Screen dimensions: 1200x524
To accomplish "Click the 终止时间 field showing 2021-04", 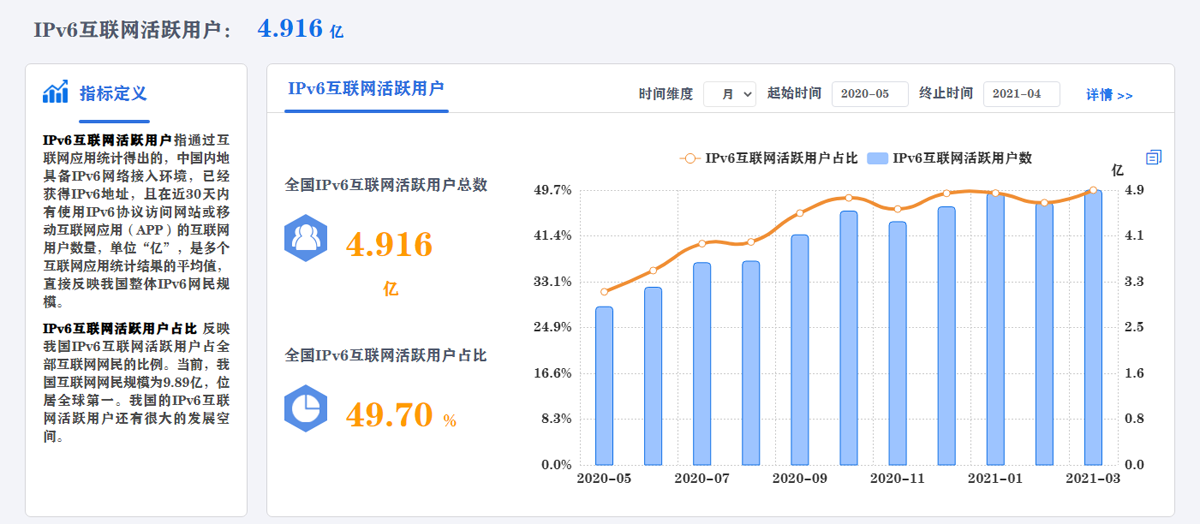I will [x=1021, y=94].
